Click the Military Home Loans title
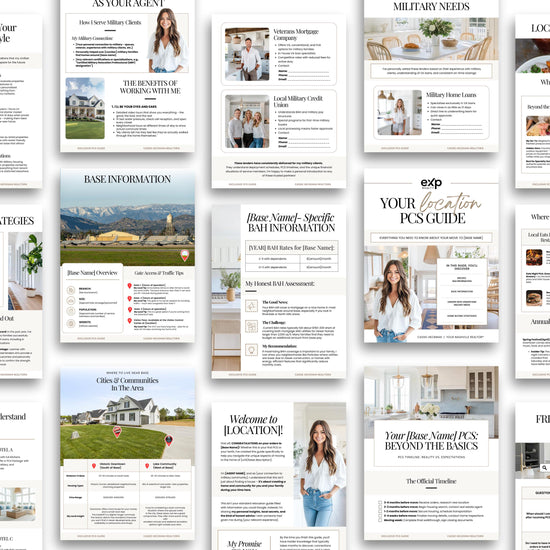550x550 pixels. (451, 95)
